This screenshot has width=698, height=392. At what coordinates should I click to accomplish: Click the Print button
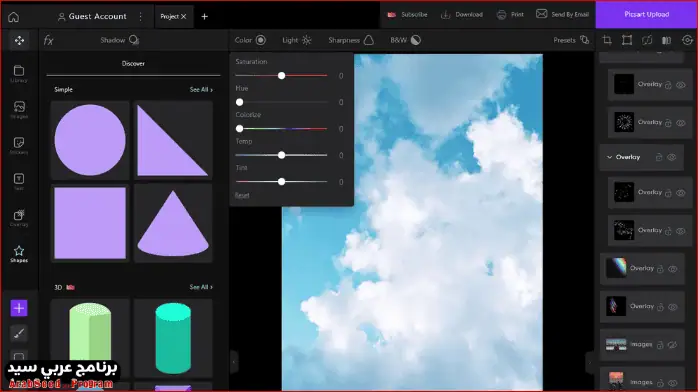click(510, 15)
